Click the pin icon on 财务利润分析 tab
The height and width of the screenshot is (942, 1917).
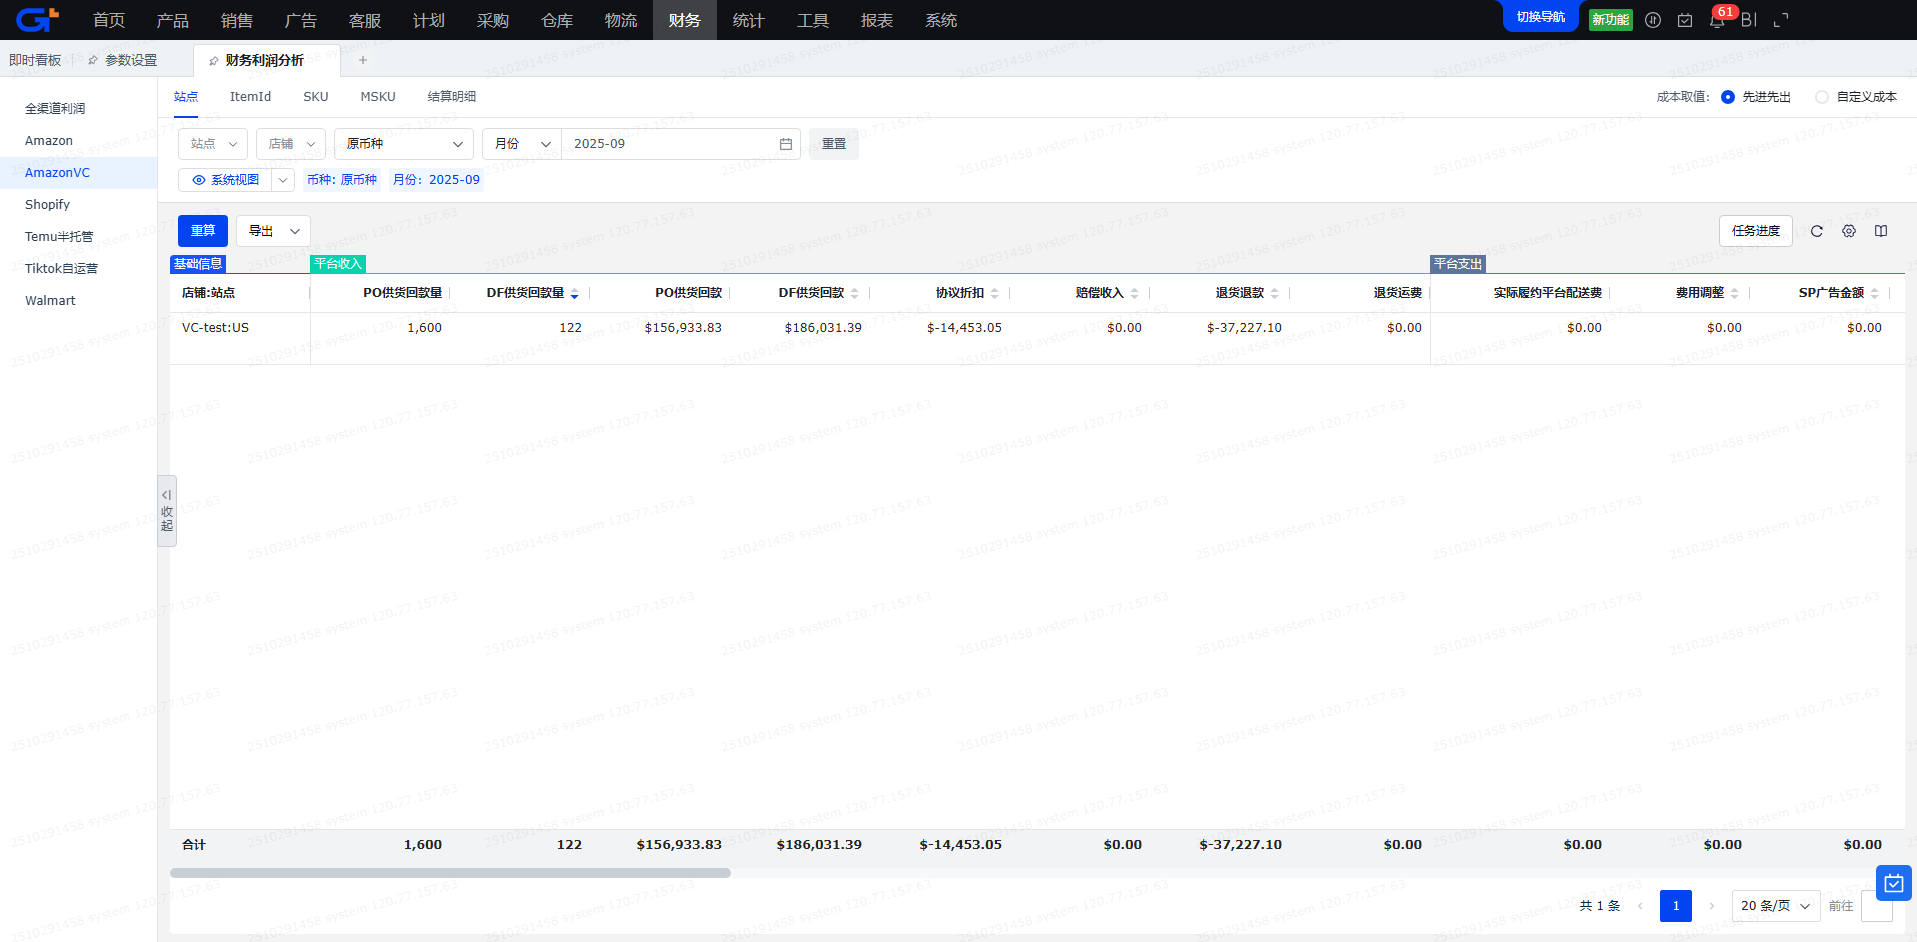click(x=213, y=61)
